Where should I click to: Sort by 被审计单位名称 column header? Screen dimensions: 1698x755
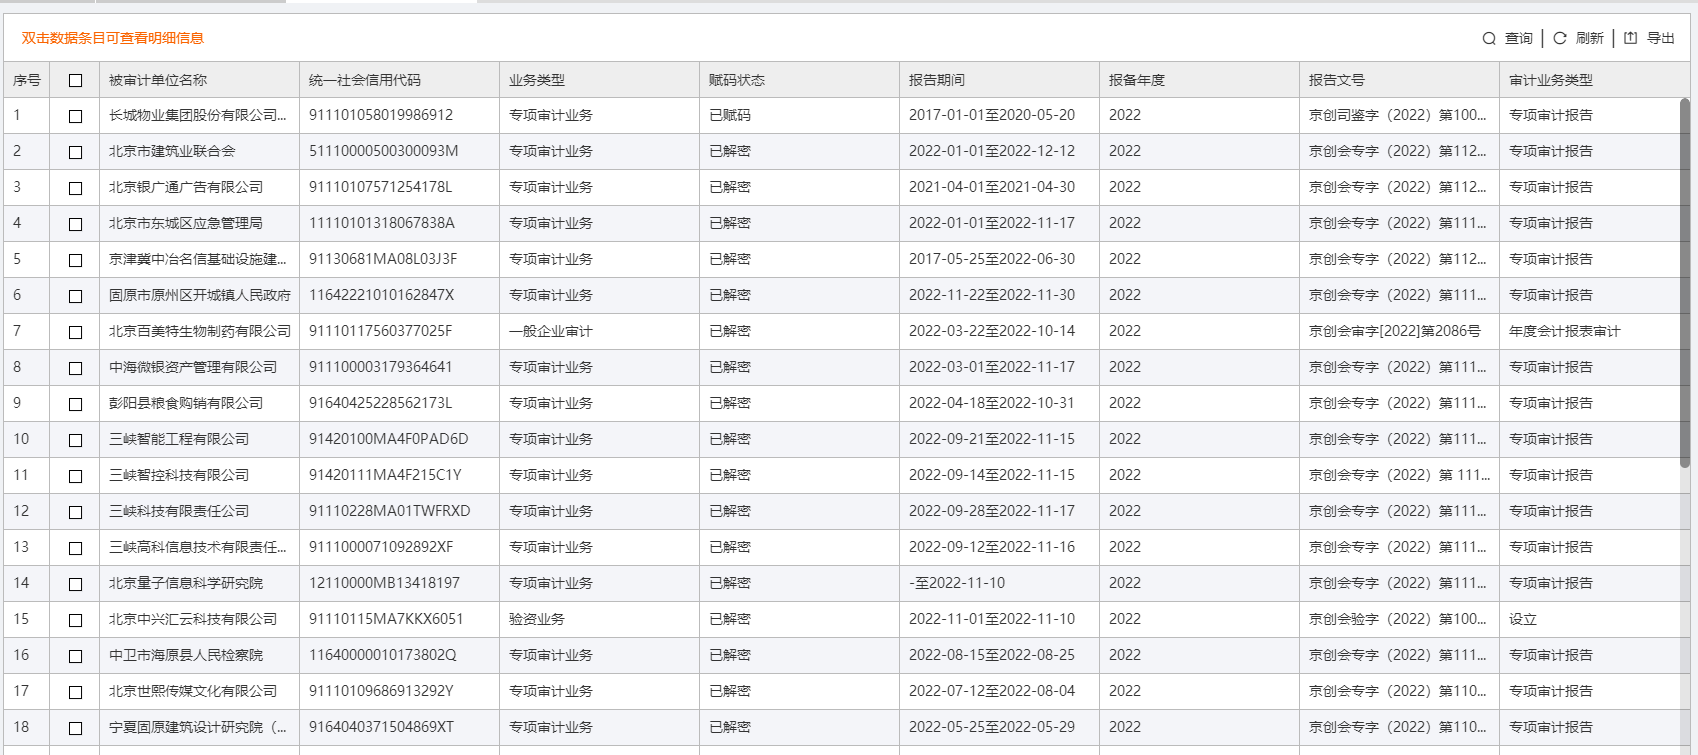point(158,80)
